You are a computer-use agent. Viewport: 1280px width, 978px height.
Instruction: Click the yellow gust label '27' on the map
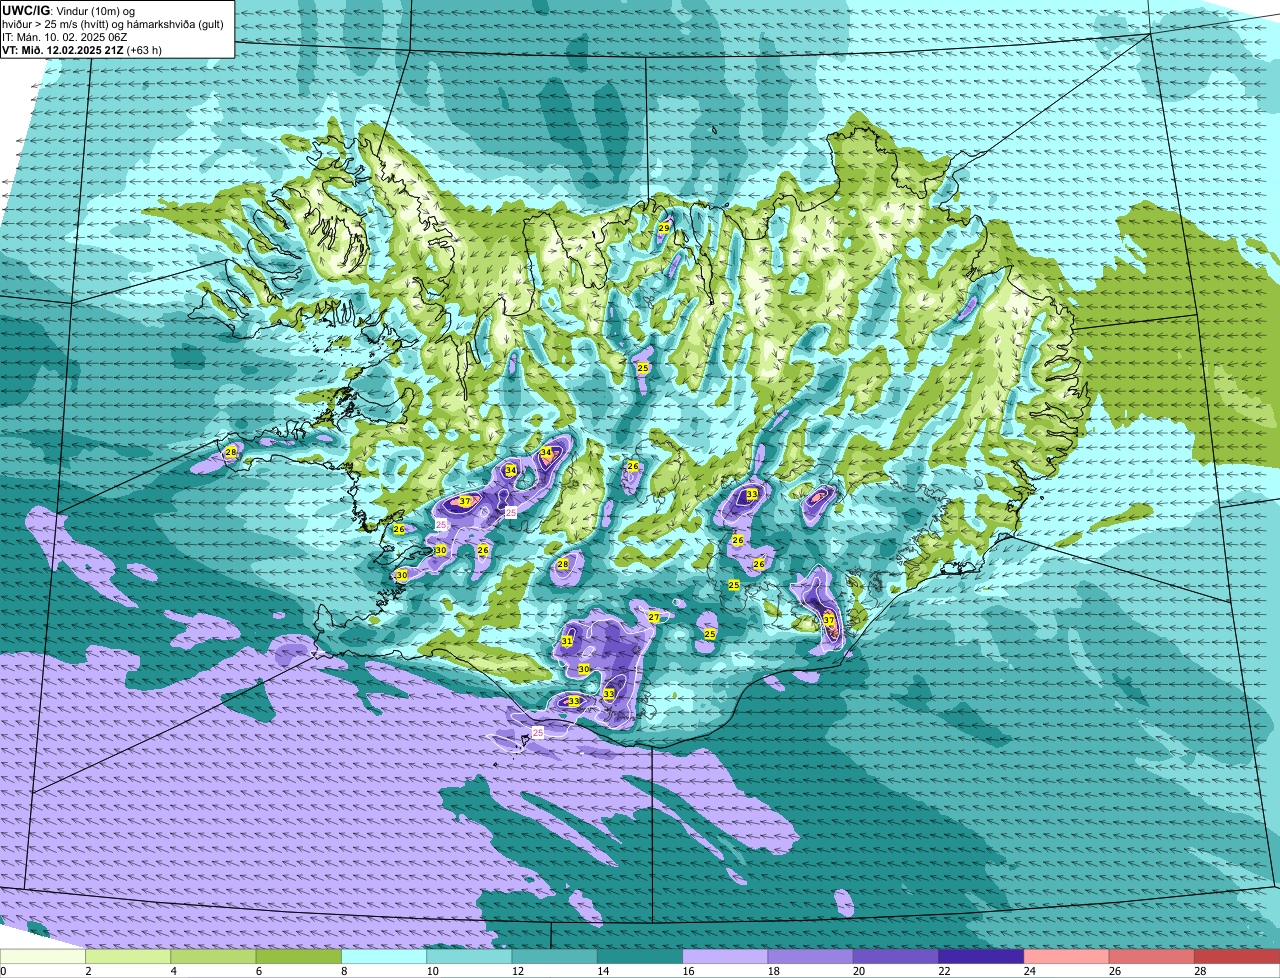[x=654, y=617]
